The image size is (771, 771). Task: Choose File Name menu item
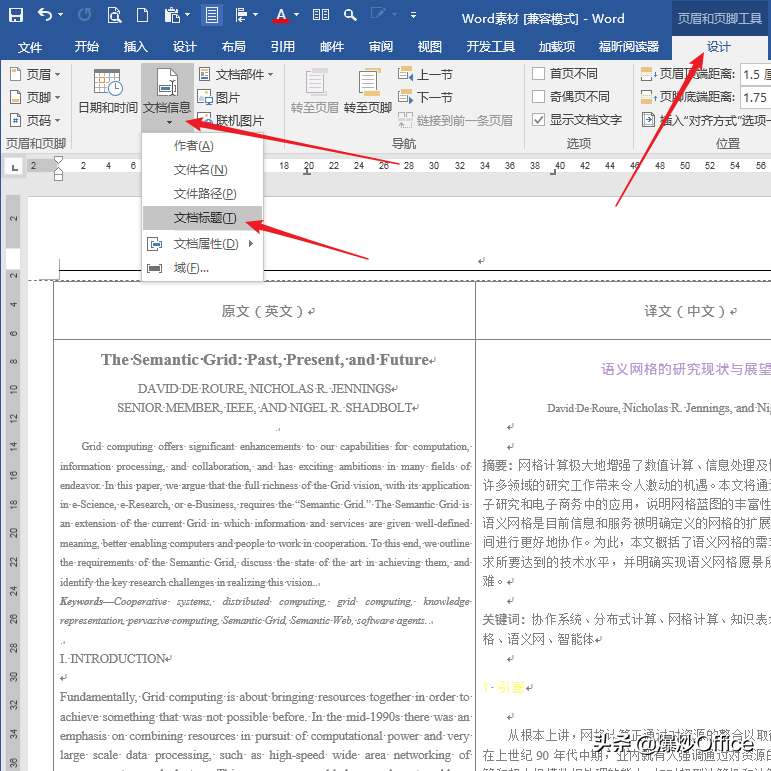click(202, 170)
